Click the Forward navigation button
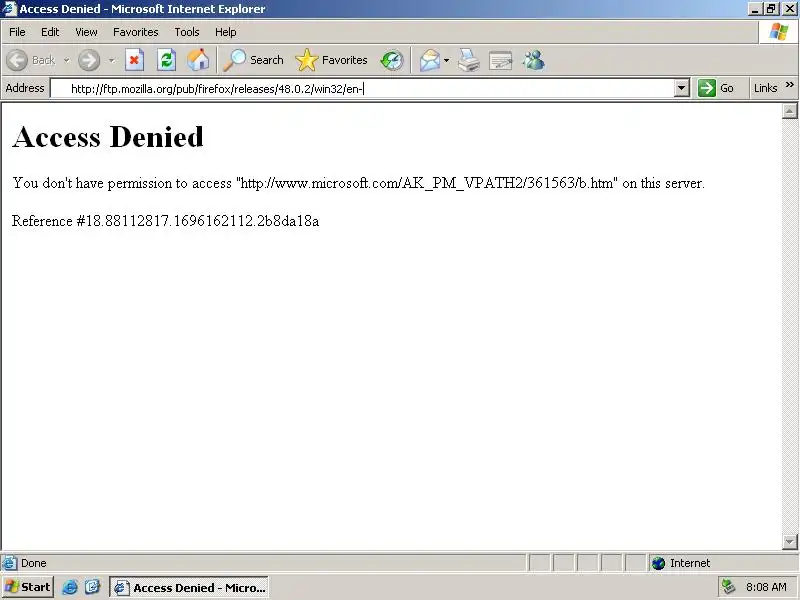 tap(89, 60)
